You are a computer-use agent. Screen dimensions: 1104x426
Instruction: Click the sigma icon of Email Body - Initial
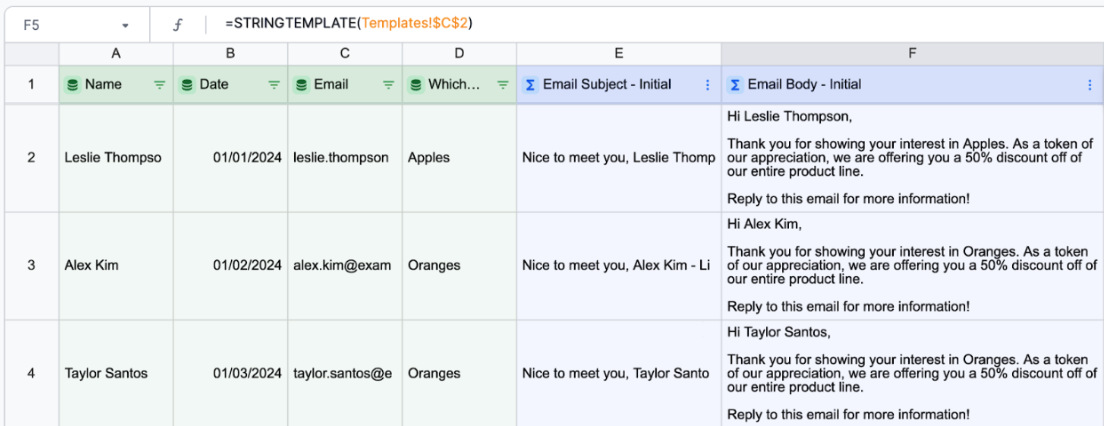[735, 84]
